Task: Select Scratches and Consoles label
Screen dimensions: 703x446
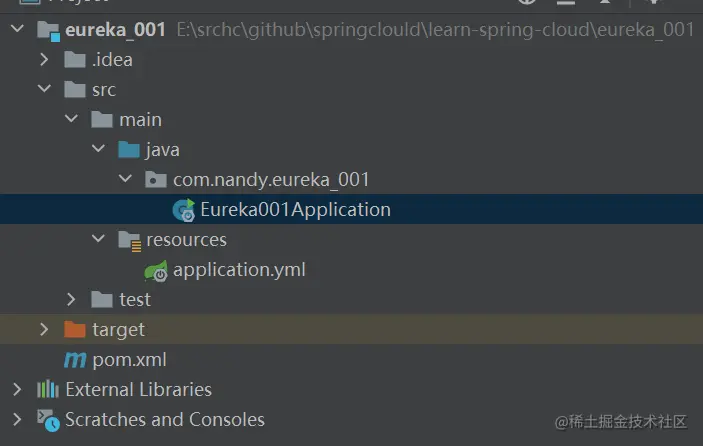Action: [x=165, y=420]
